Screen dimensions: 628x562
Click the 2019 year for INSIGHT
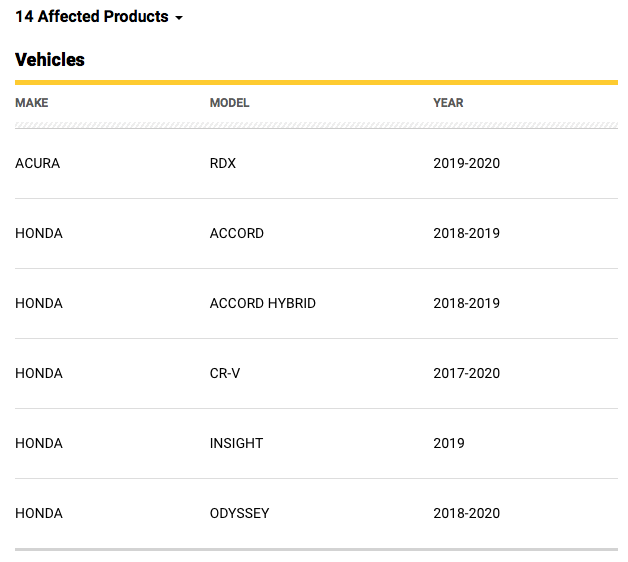449,443
